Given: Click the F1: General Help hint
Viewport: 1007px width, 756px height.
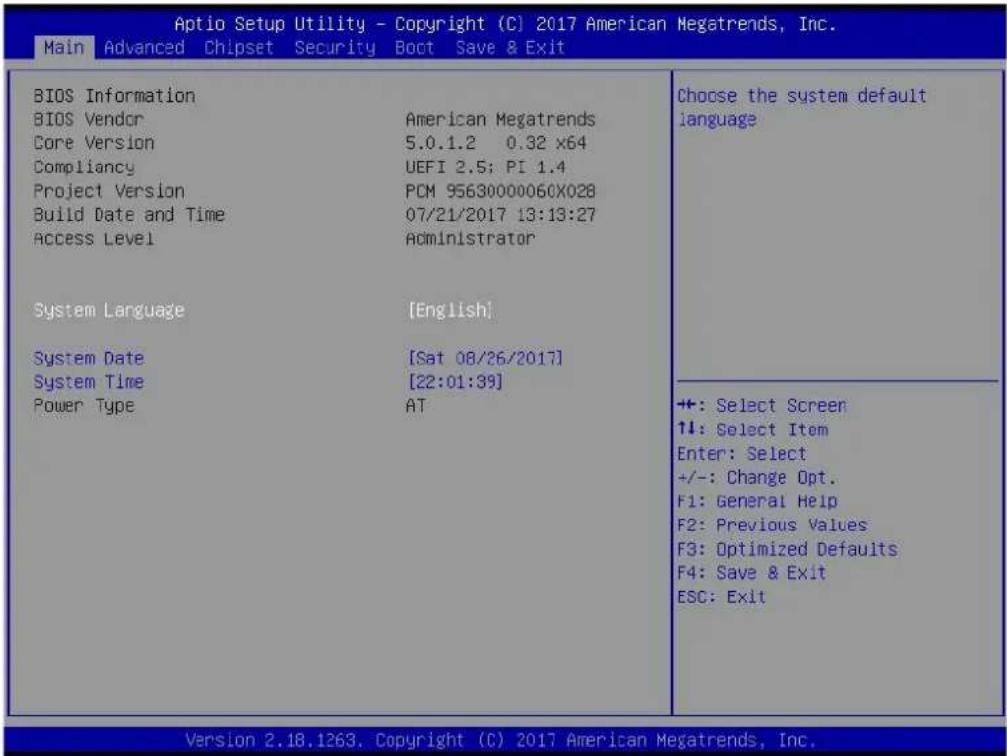Looking at the screenshot, I should pos(757,501).
